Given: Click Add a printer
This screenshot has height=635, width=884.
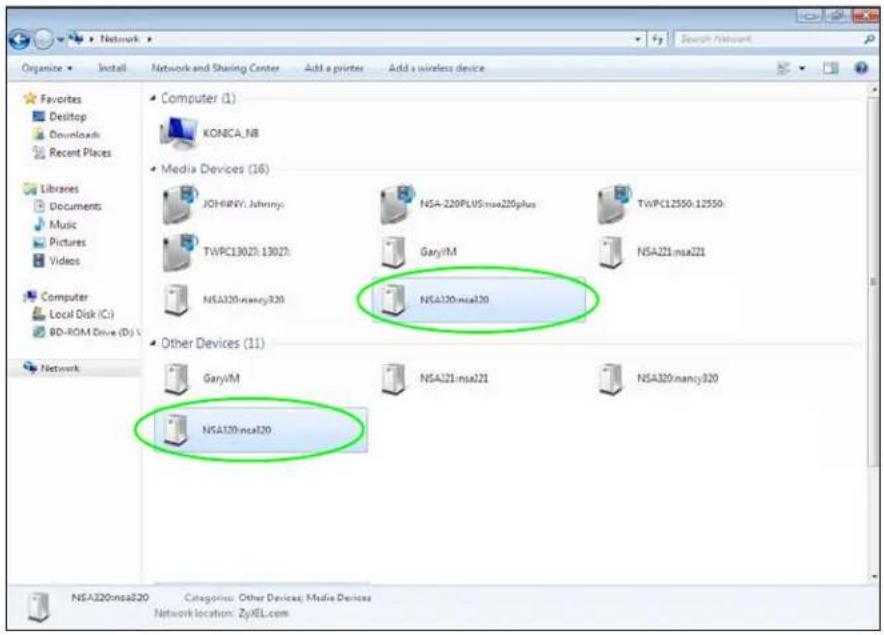Looking at the screenshot, I should pos(334,68).
